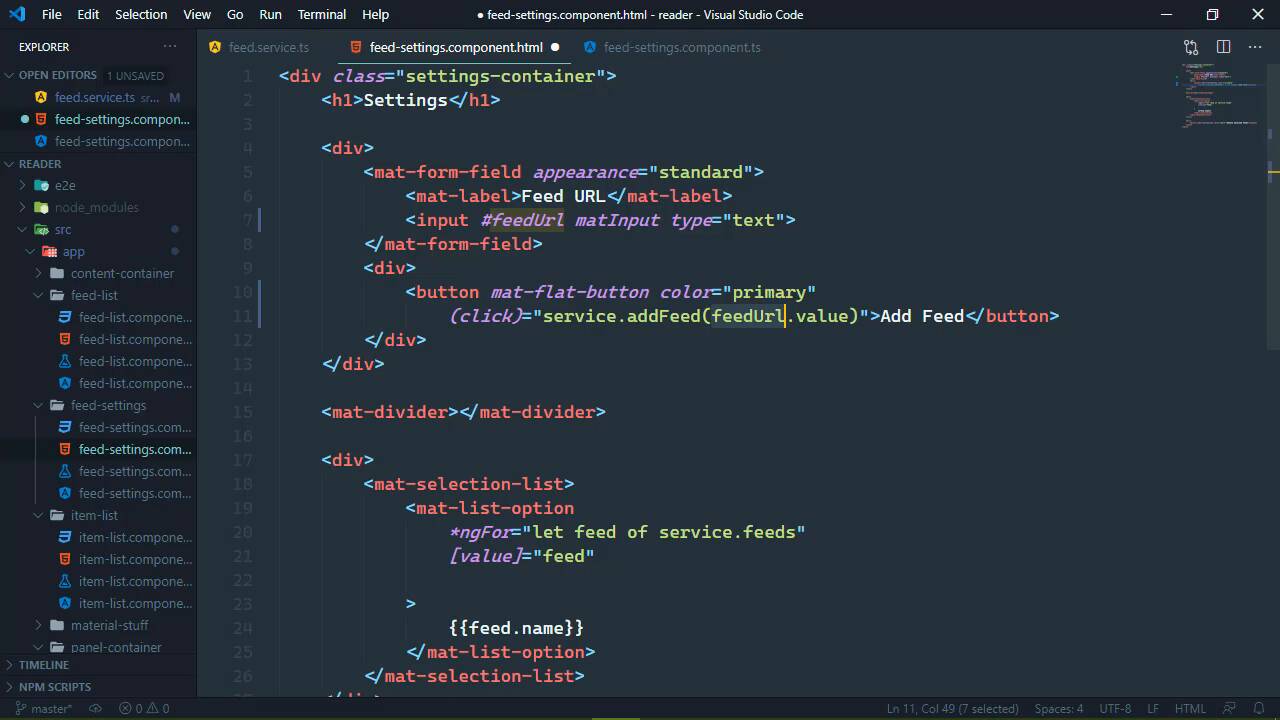Viewport: 1280px width, 720px height.
Task: Open the spec test file under feed-list
Action: 98,361
